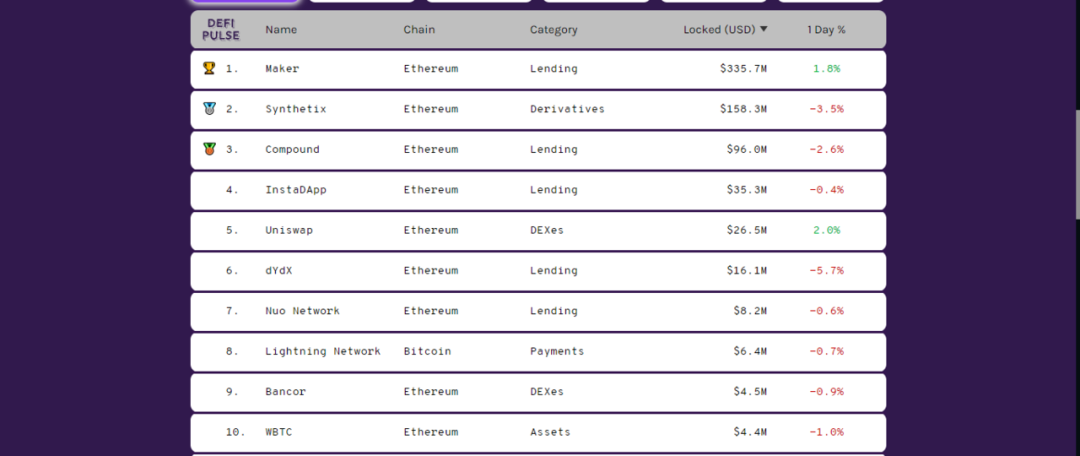Open the Nuo Network row
1080x456 pixels.
[x=538, y=311]
